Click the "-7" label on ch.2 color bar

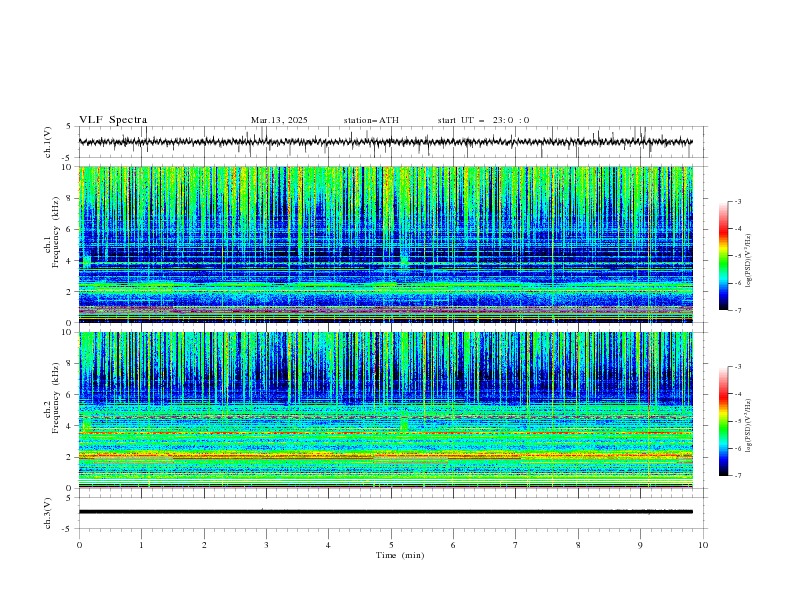pos(738,476)
